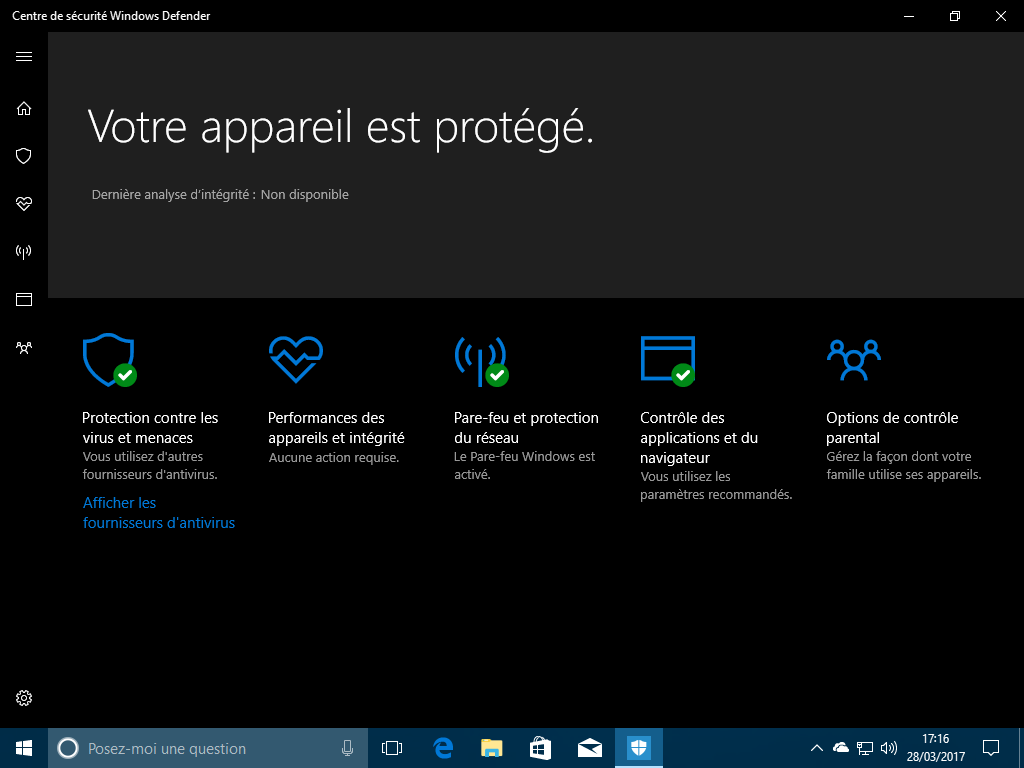The width and height of the screenshot is (1024, 768).
Task: Show hidden system tray icons
Action: coord(816,748)
